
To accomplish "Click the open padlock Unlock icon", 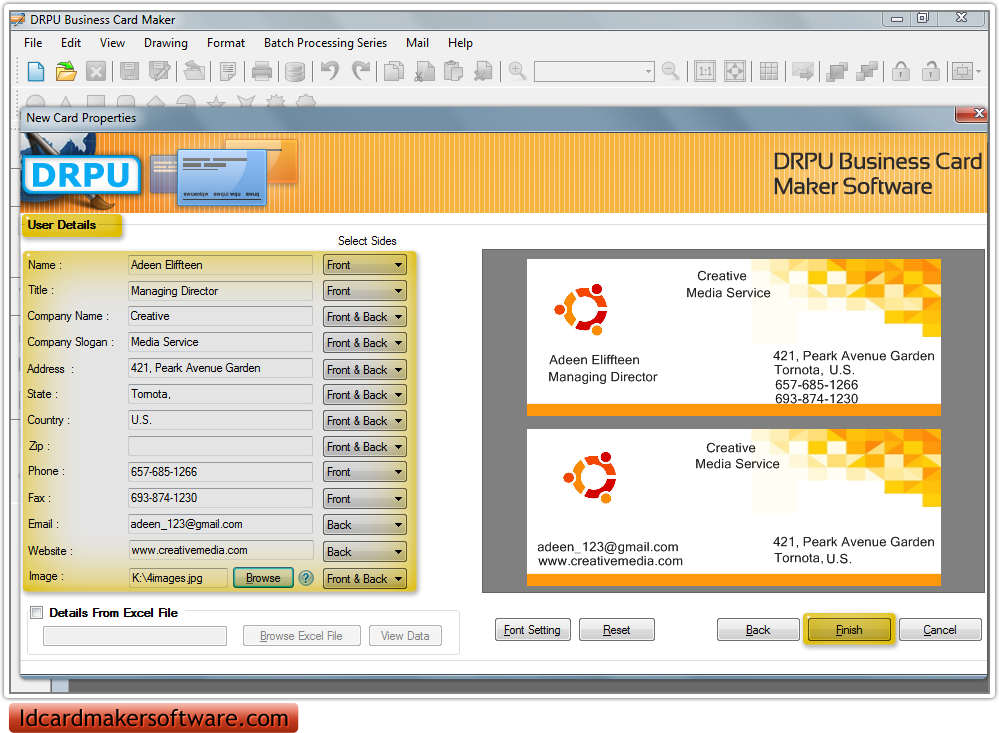I will coord(930,71).
